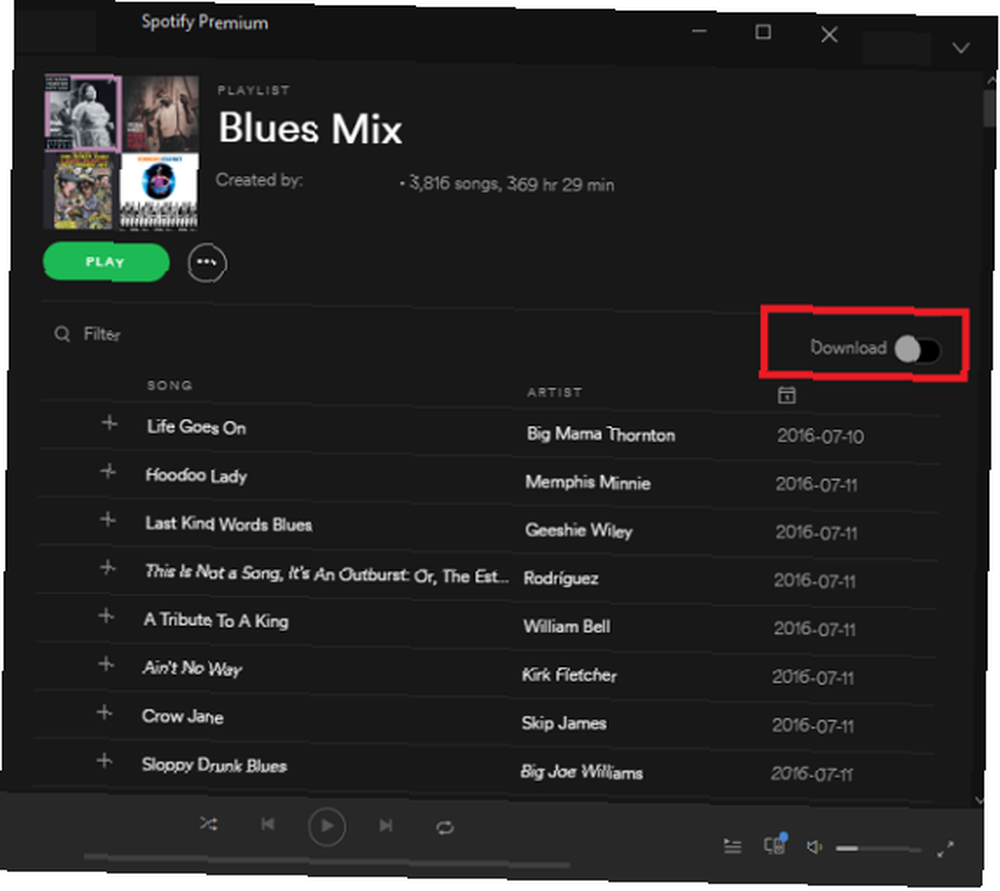1000x891 pixels.
Task: Open artist Geeshie Wiley
Action: click(579, 530)
